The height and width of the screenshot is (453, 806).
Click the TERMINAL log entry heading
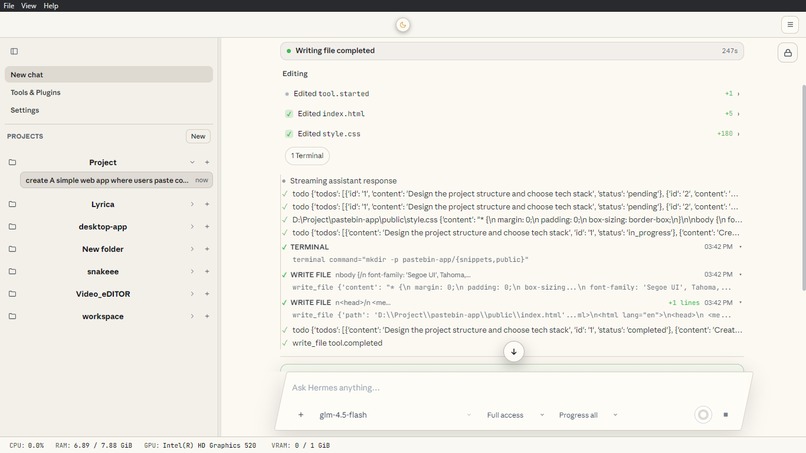point(309,247)
